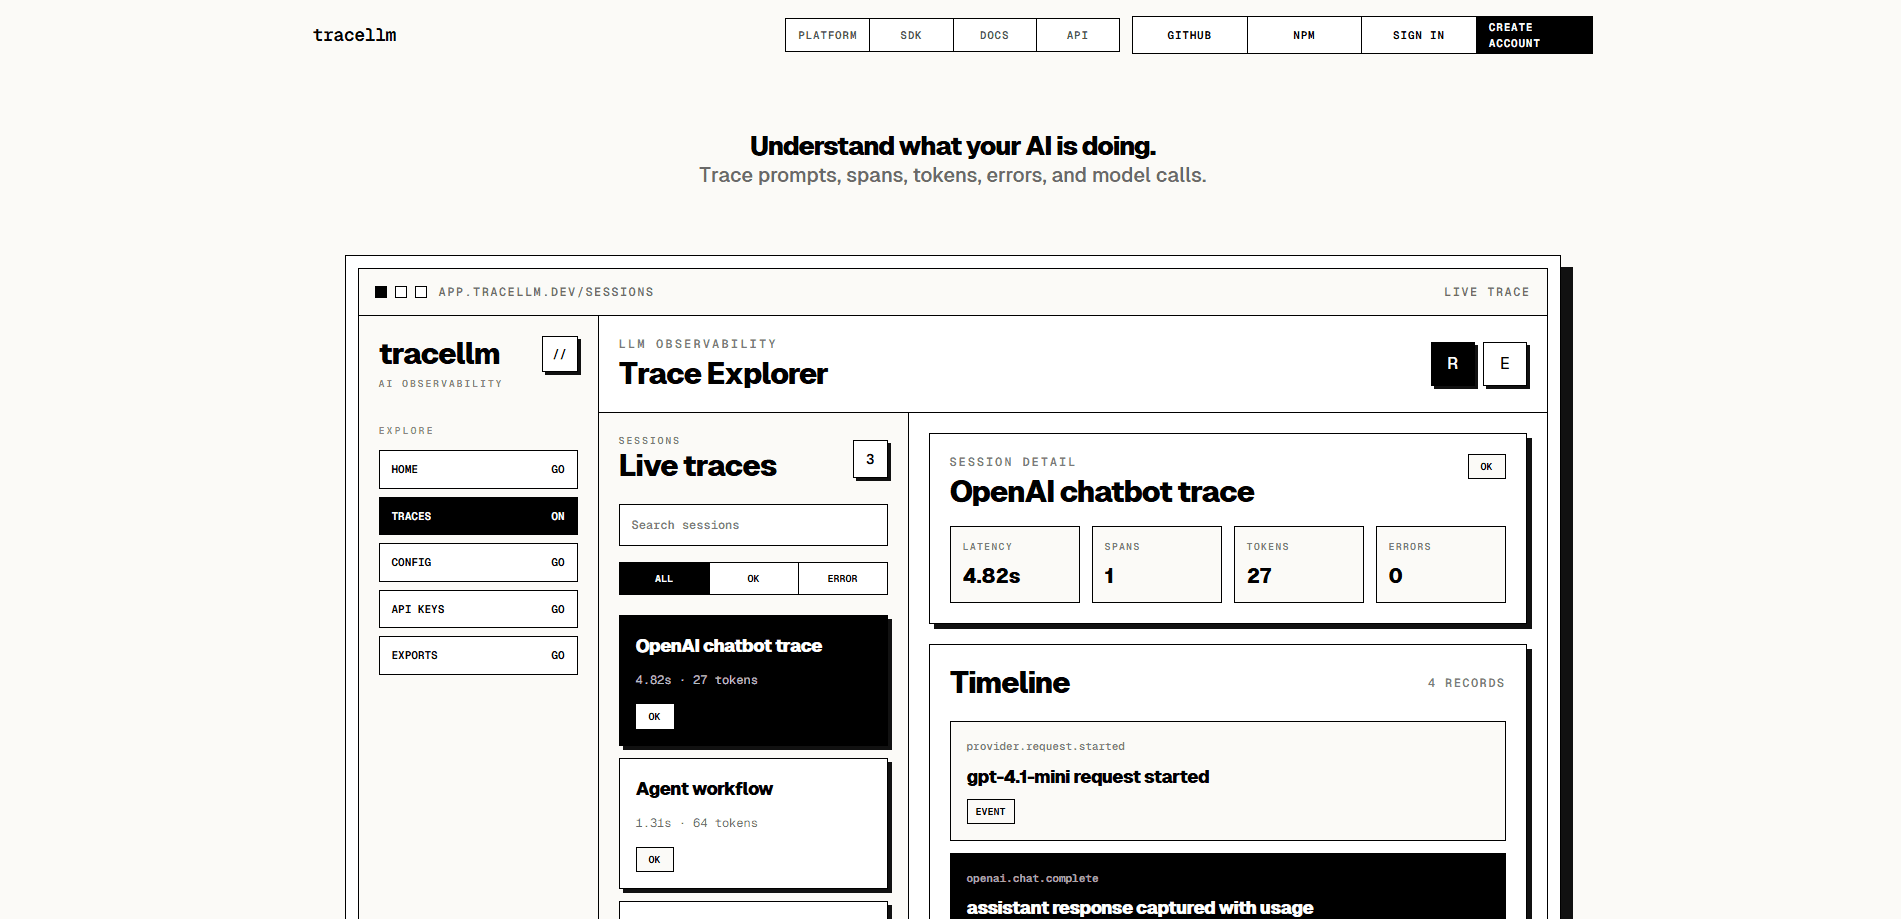Viewport: 1901px width, 919px height.
Task: Open the Platform nav item
Action: point(827,35)
